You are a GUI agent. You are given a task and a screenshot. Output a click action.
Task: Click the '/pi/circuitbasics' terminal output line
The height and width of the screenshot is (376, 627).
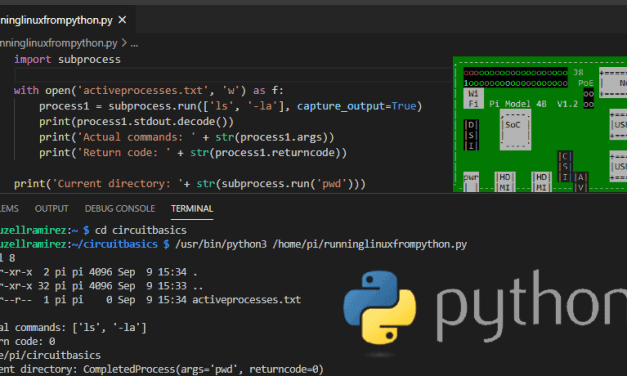pyautogui.click(x=50, y=355)
